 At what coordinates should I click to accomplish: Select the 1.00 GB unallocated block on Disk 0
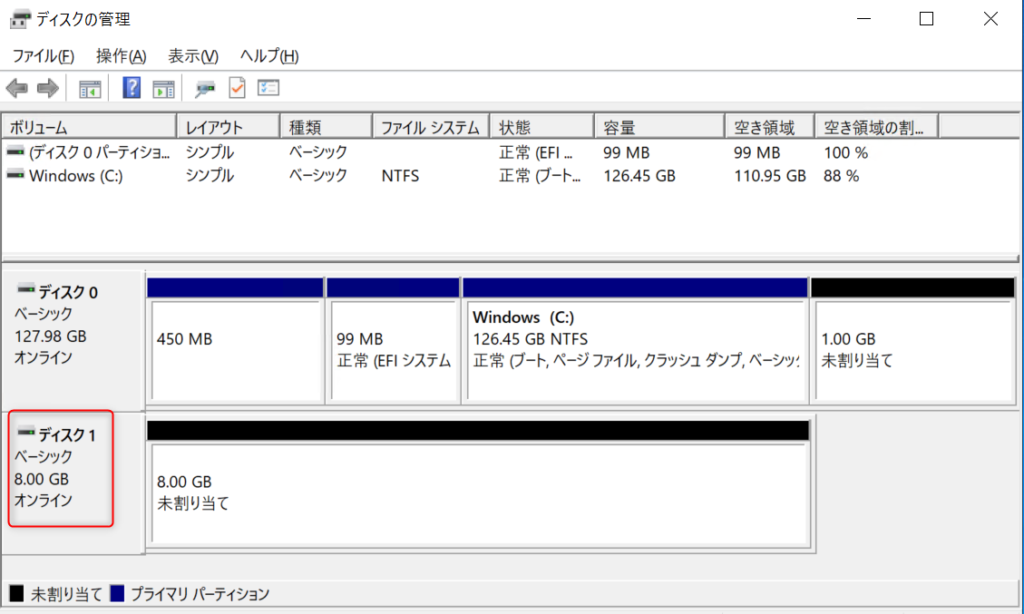click(913, 341)
